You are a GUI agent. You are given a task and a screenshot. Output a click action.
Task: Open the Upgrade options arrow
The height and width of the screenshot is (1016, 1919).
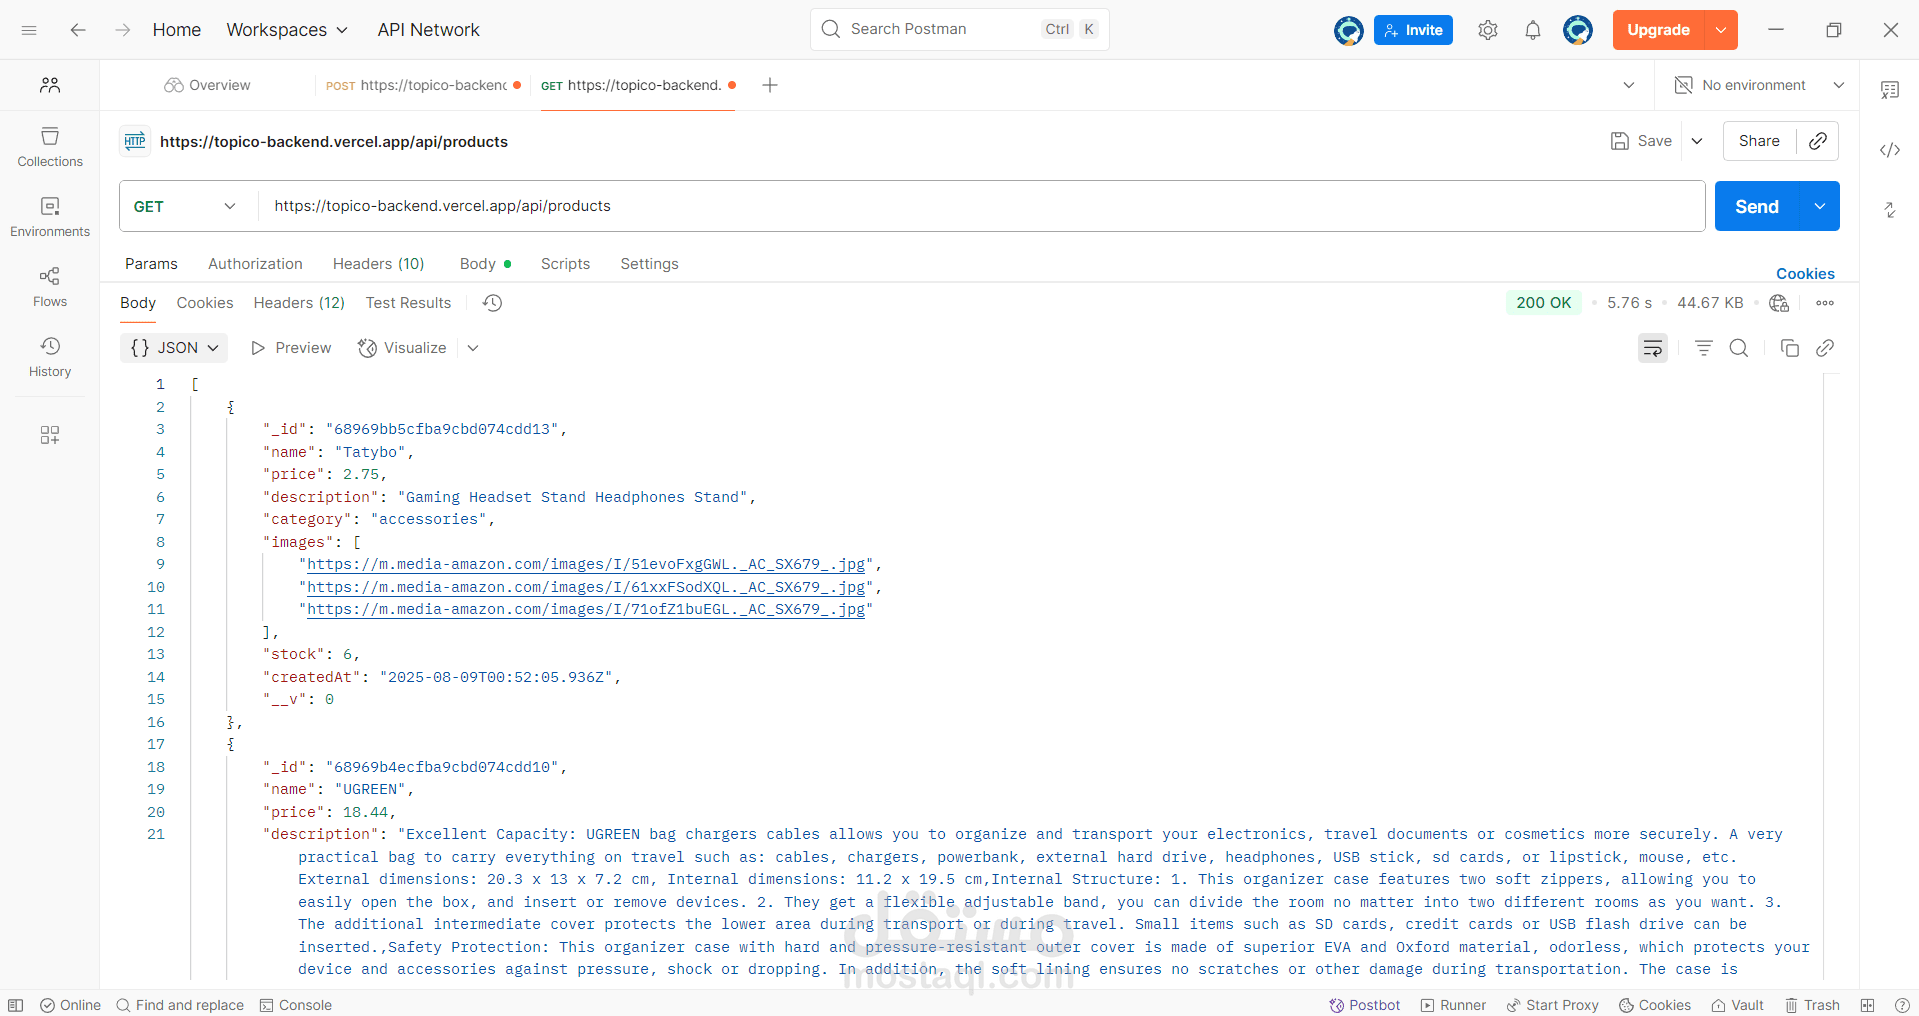pyautogui.click(x=1721, y=30)
